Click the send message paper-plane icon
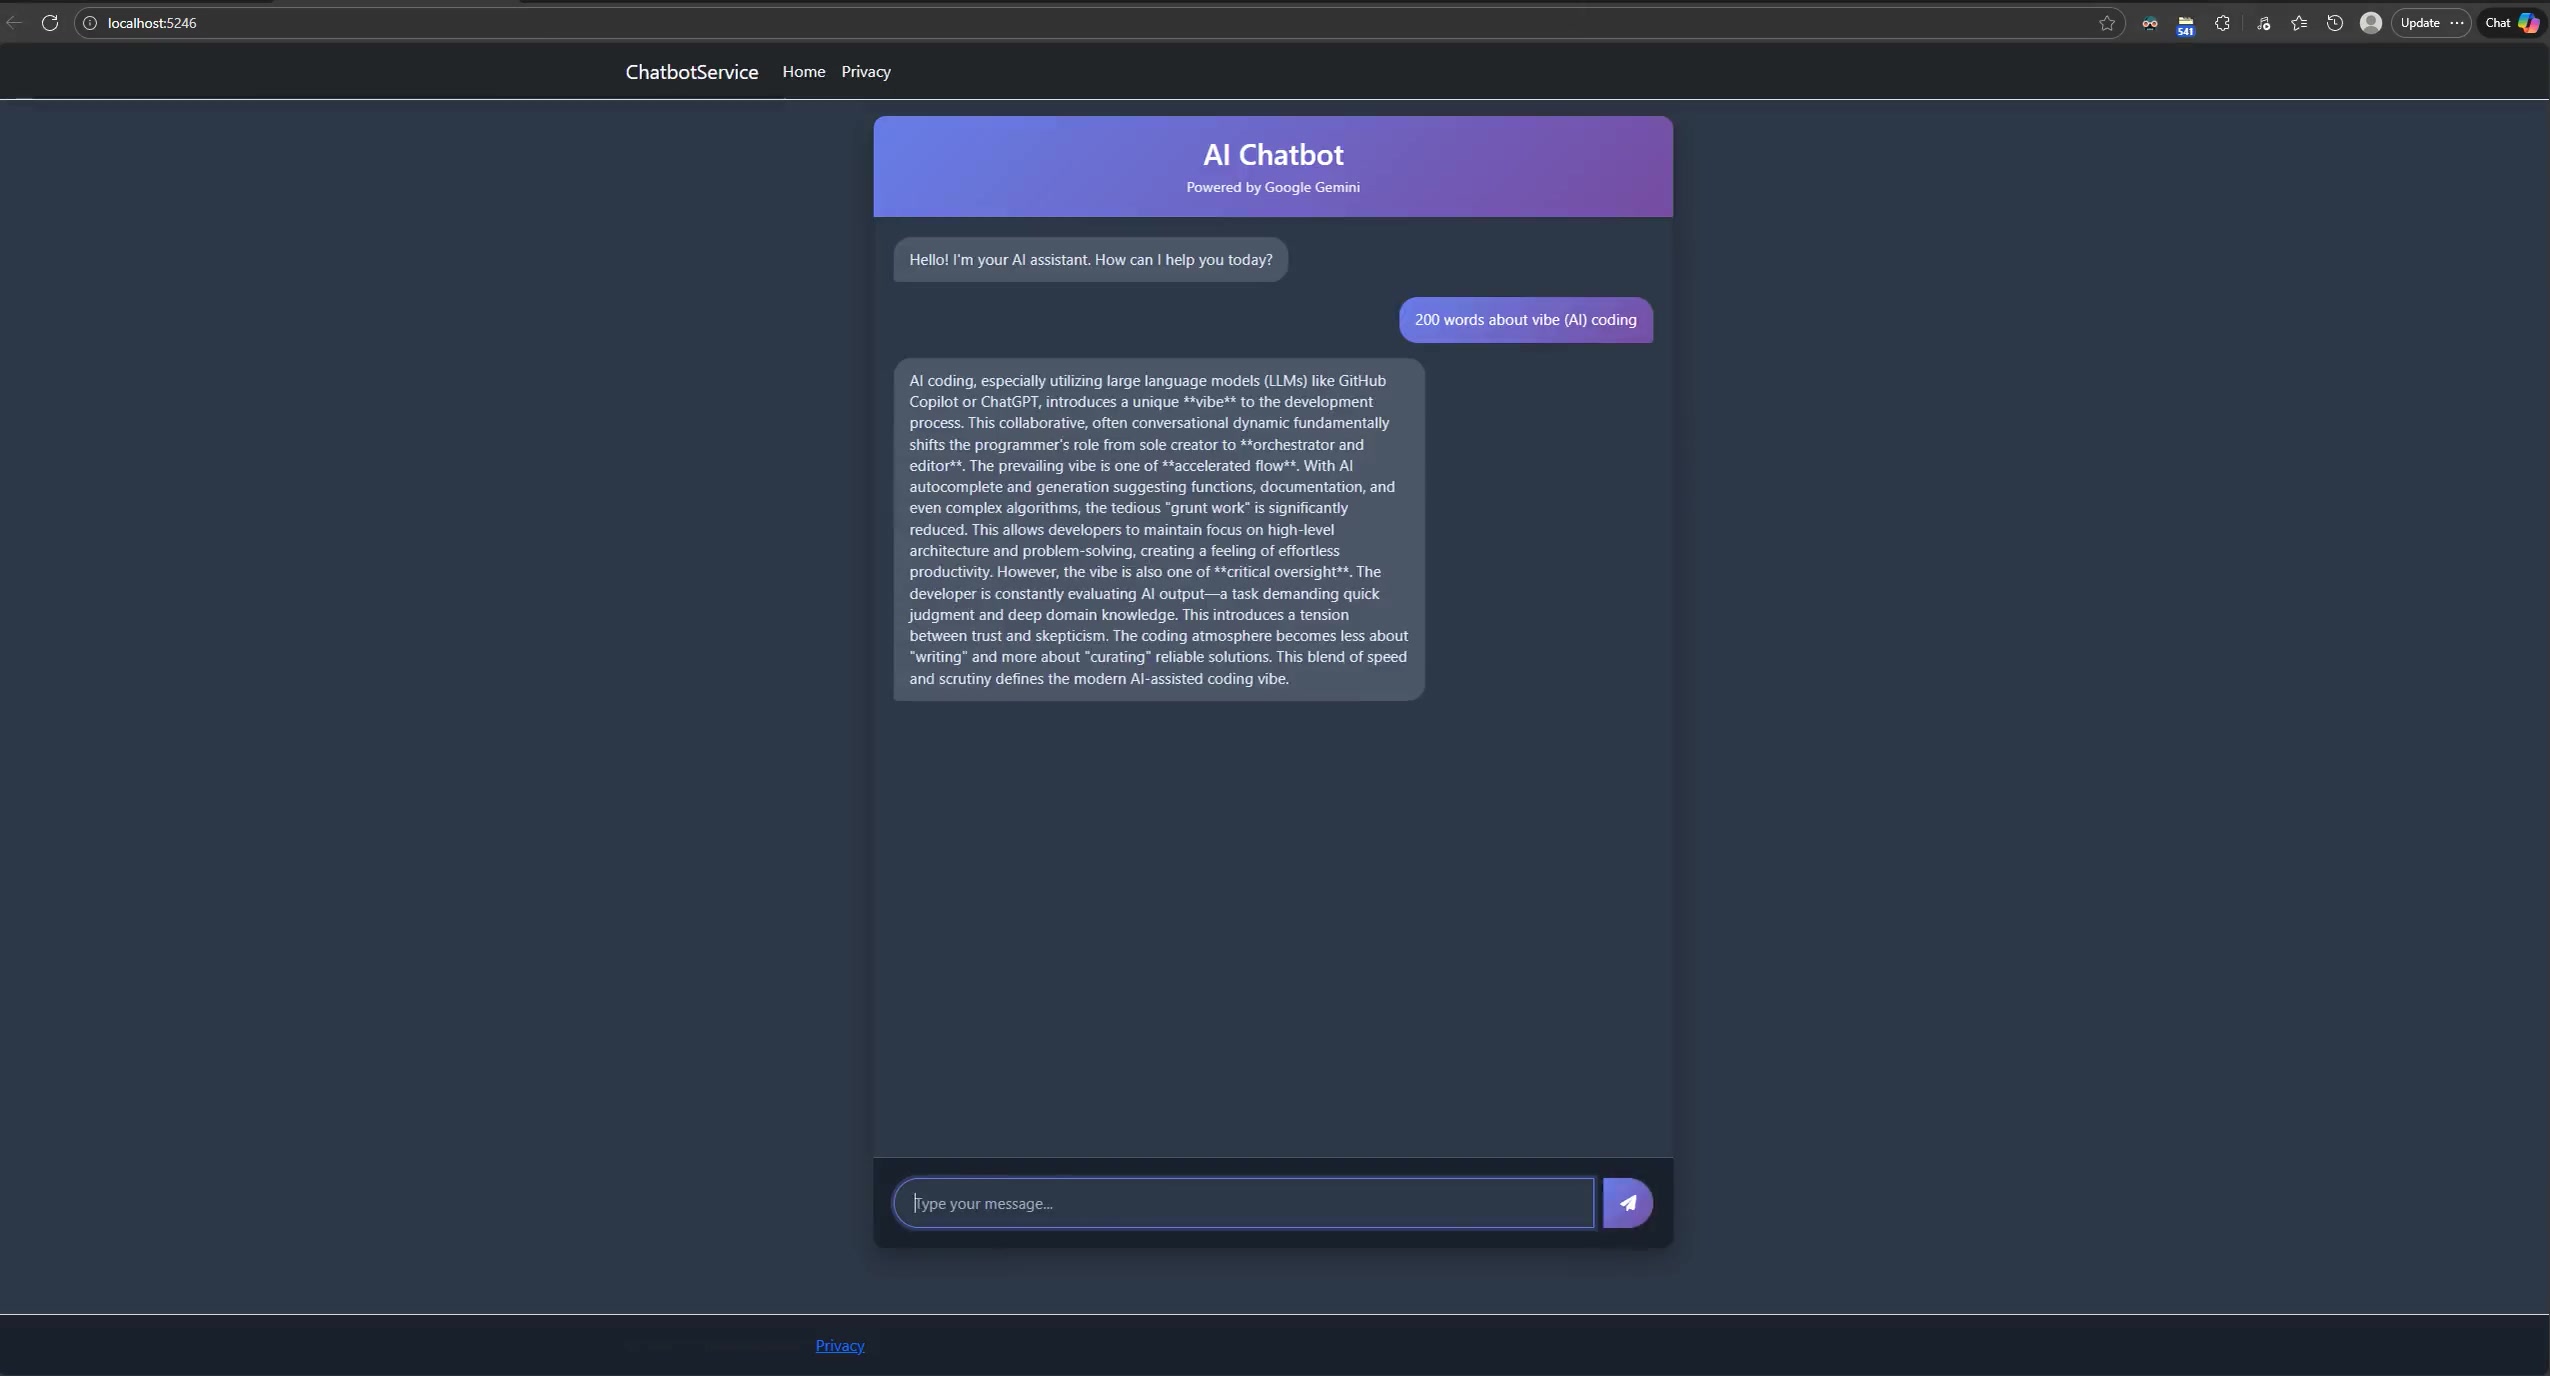2550x1376 pixels. (x=1627, y=1202)
